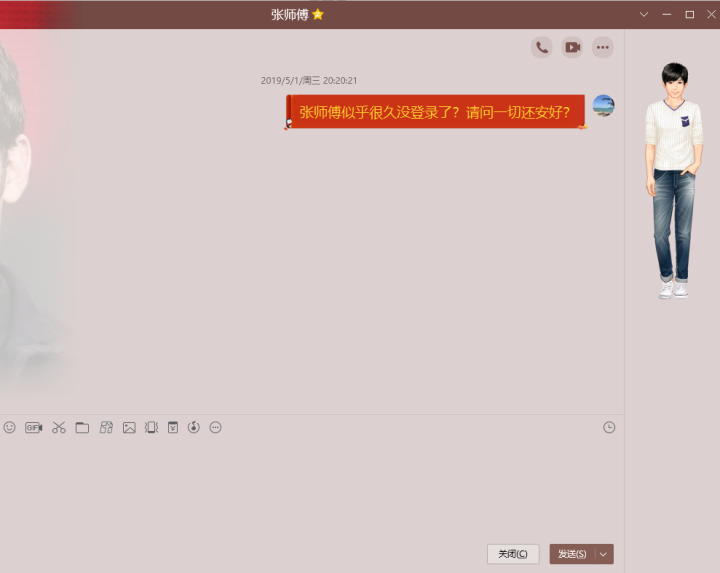Minimize the chat window
720x573 pixels.
(667, 14)
